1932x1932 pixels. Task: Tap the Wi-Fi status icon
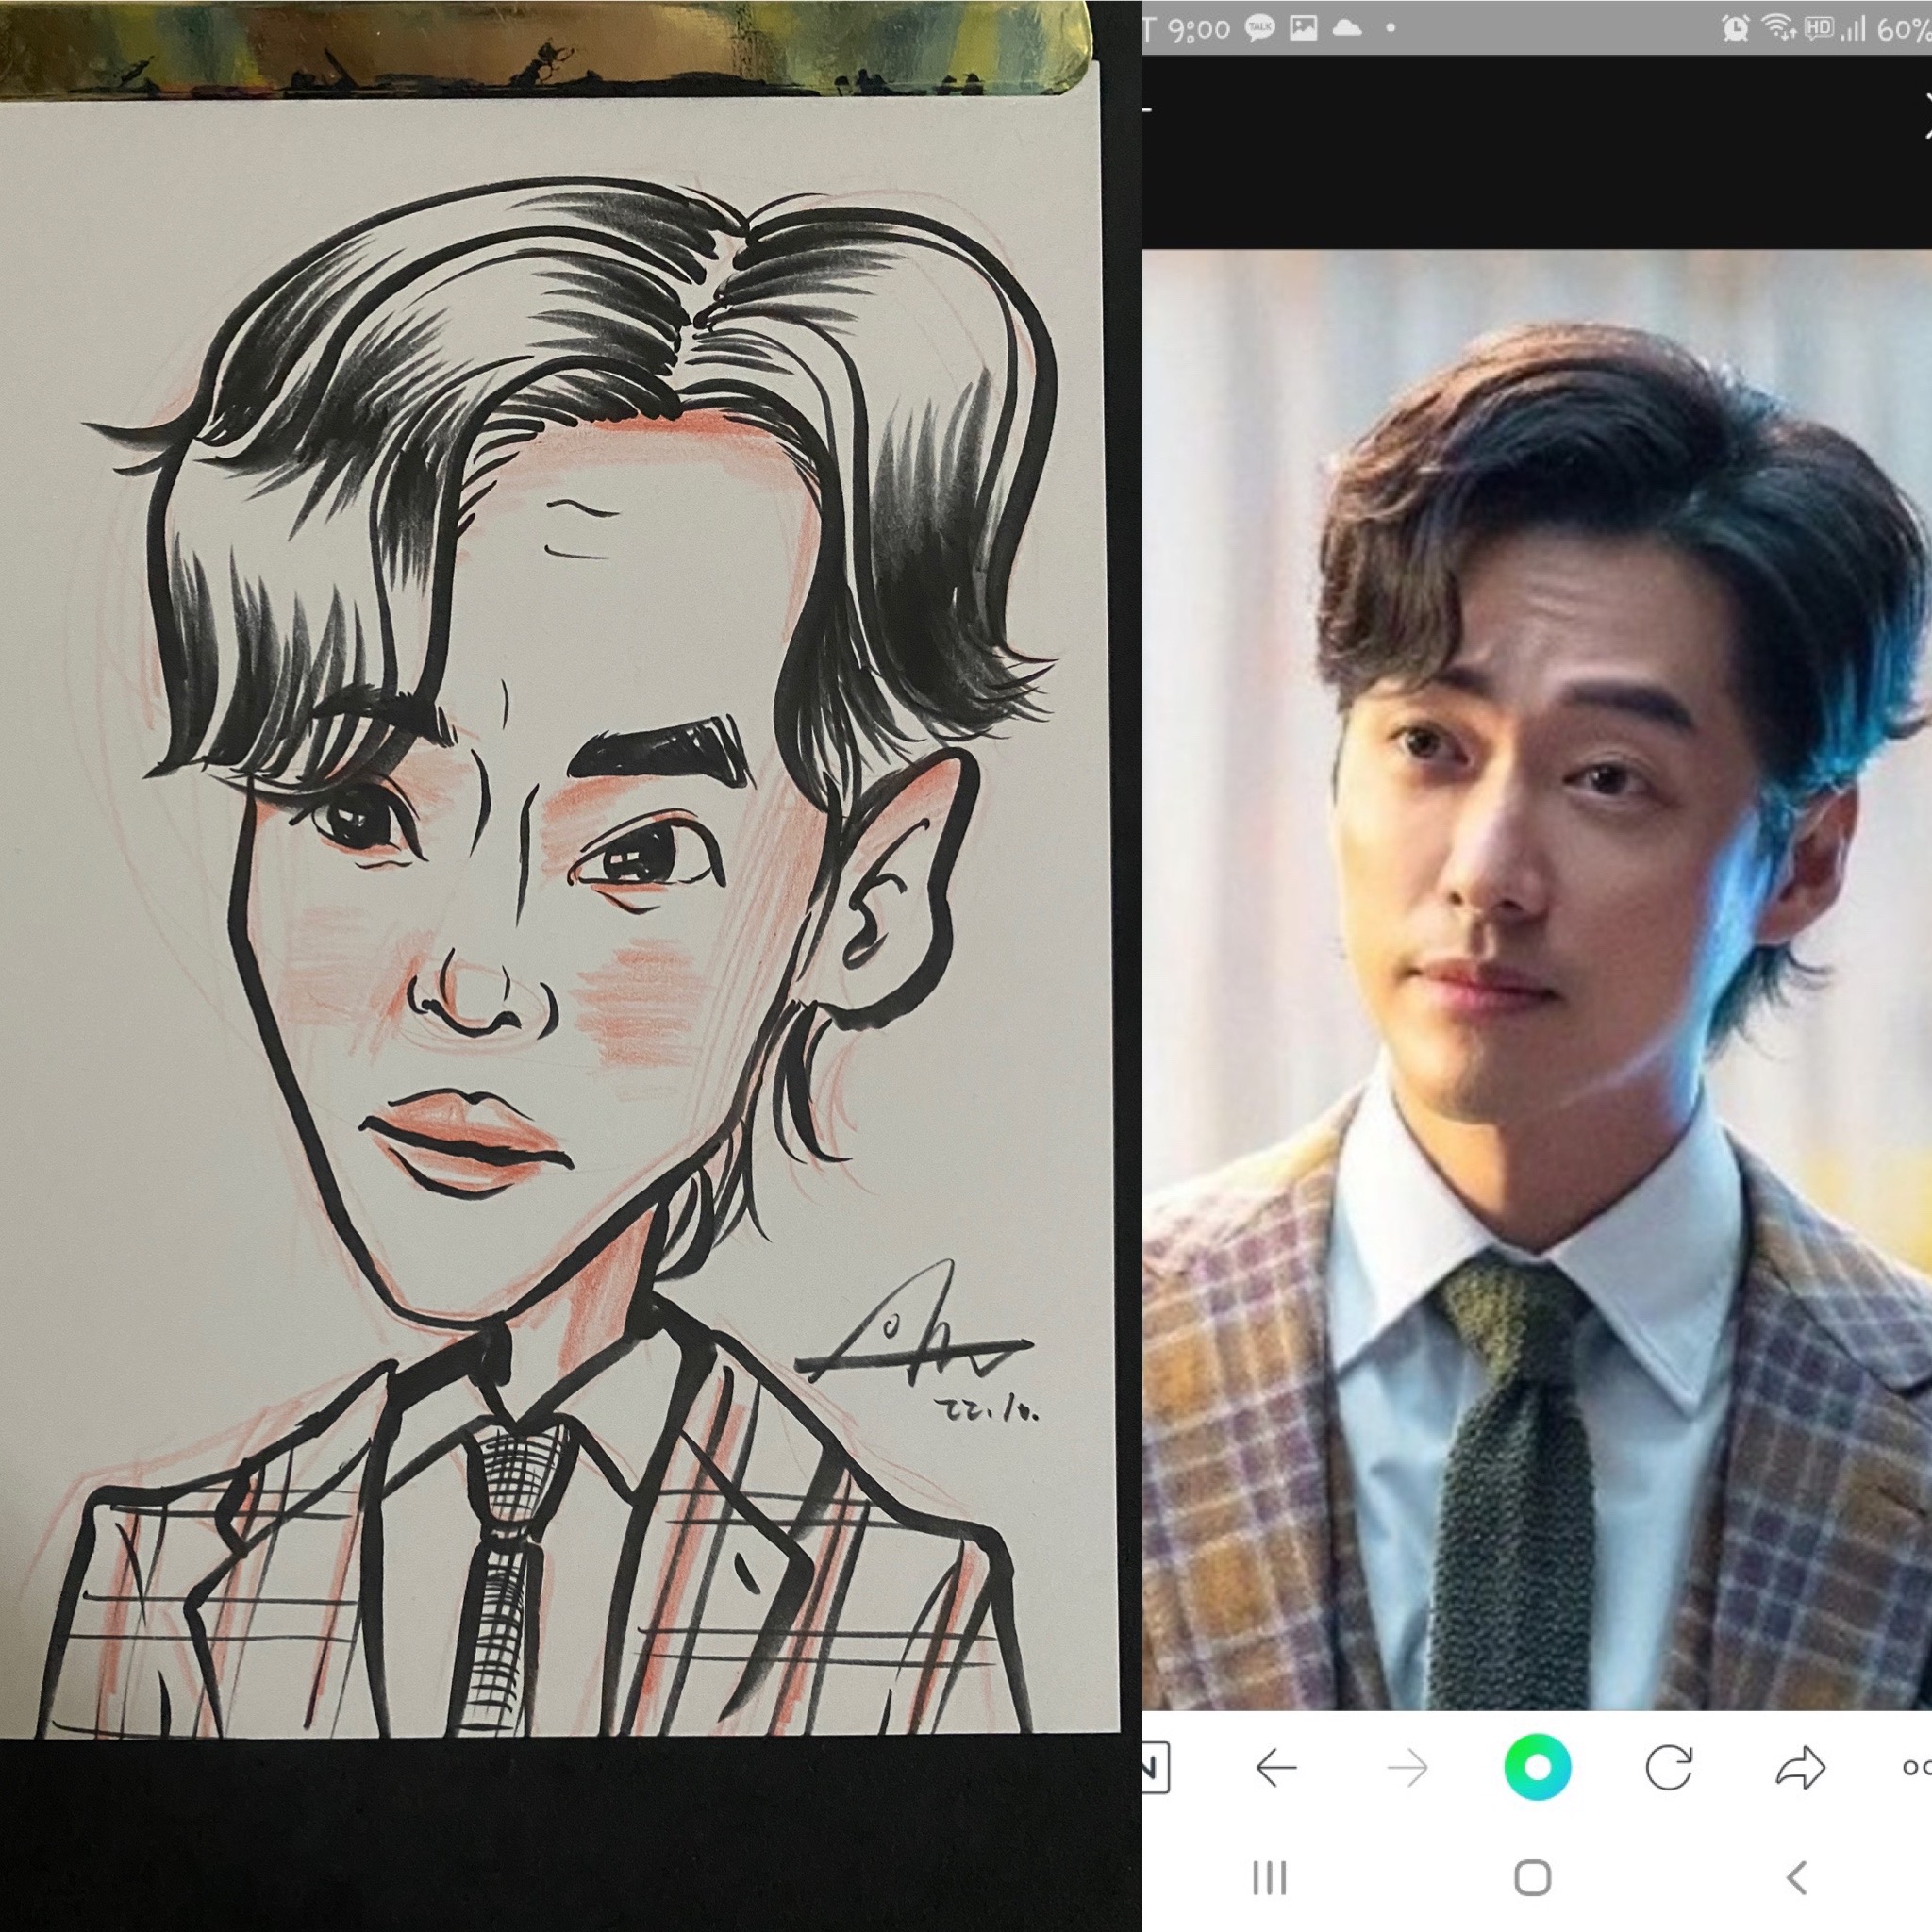tap(1779, 28)
